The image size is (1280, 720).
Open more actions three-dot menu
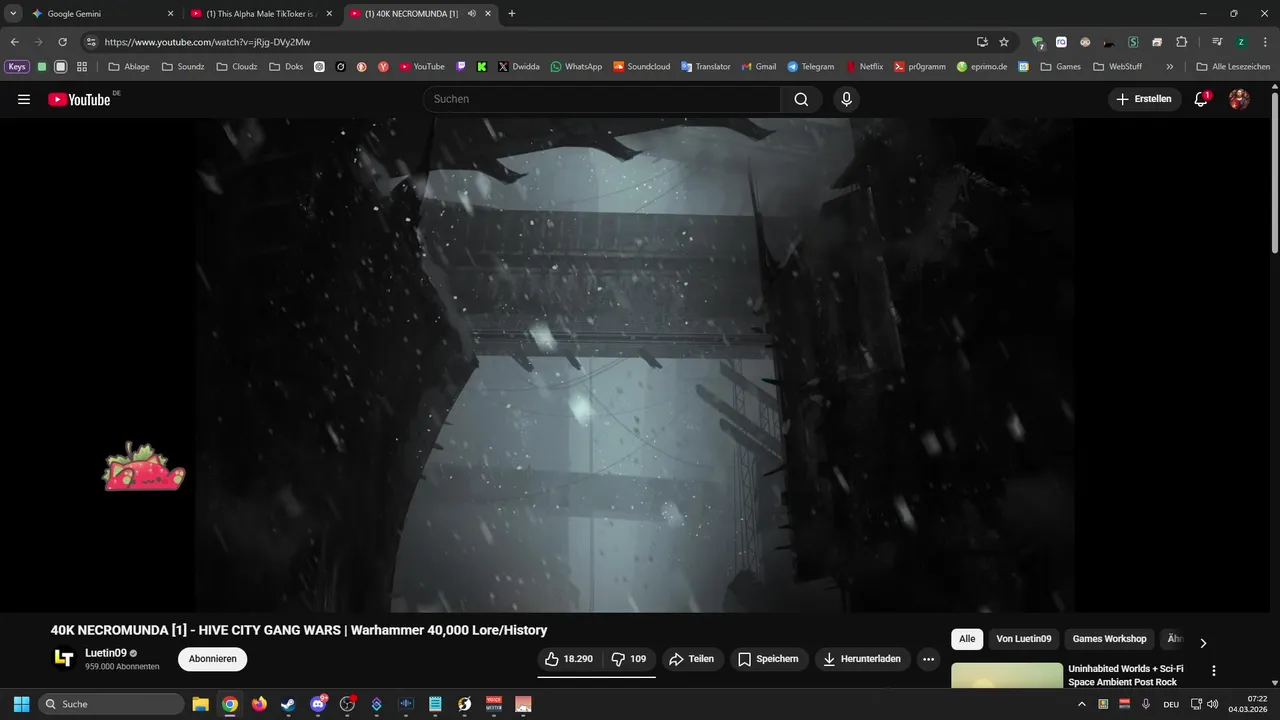[929, 659]
